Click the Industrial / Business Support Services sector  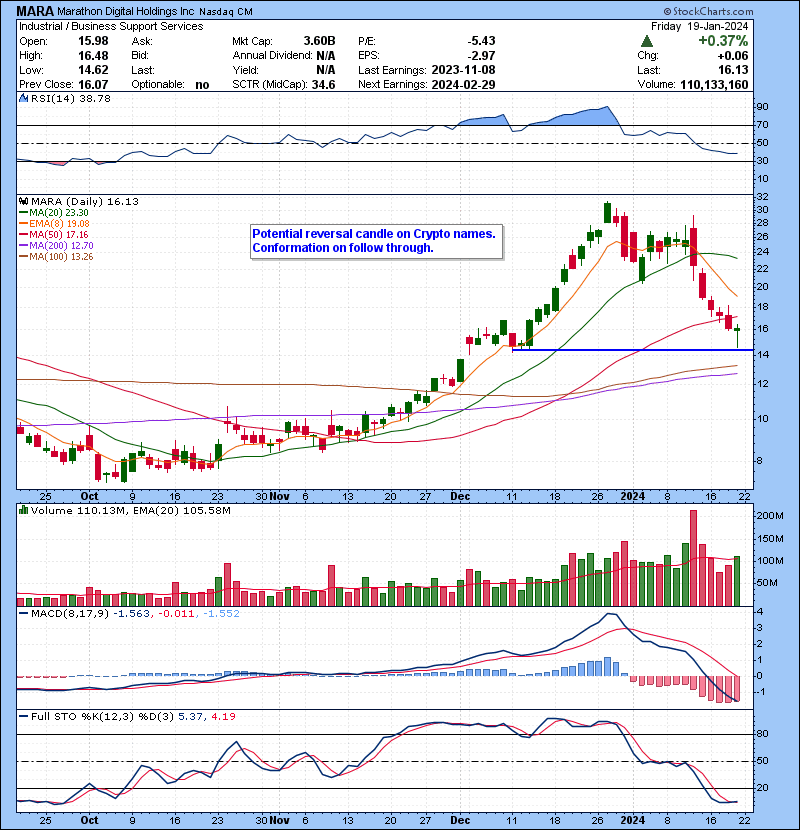coord(111,26)
